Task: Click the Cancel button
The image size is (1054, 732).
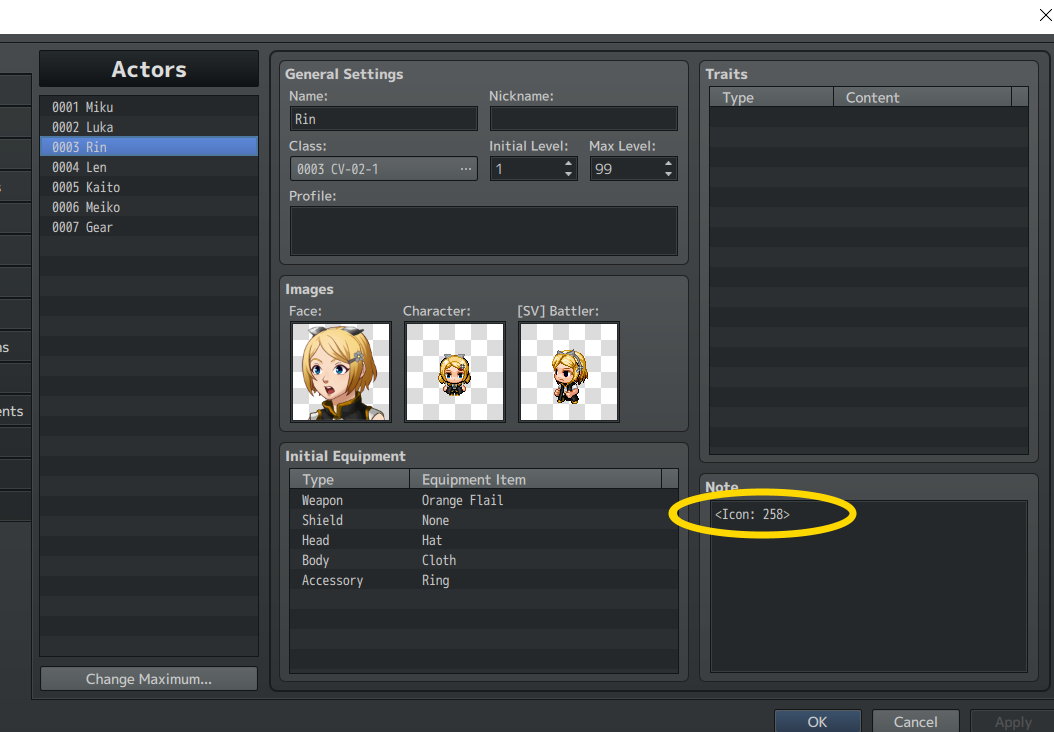Action: coord(916,721)
